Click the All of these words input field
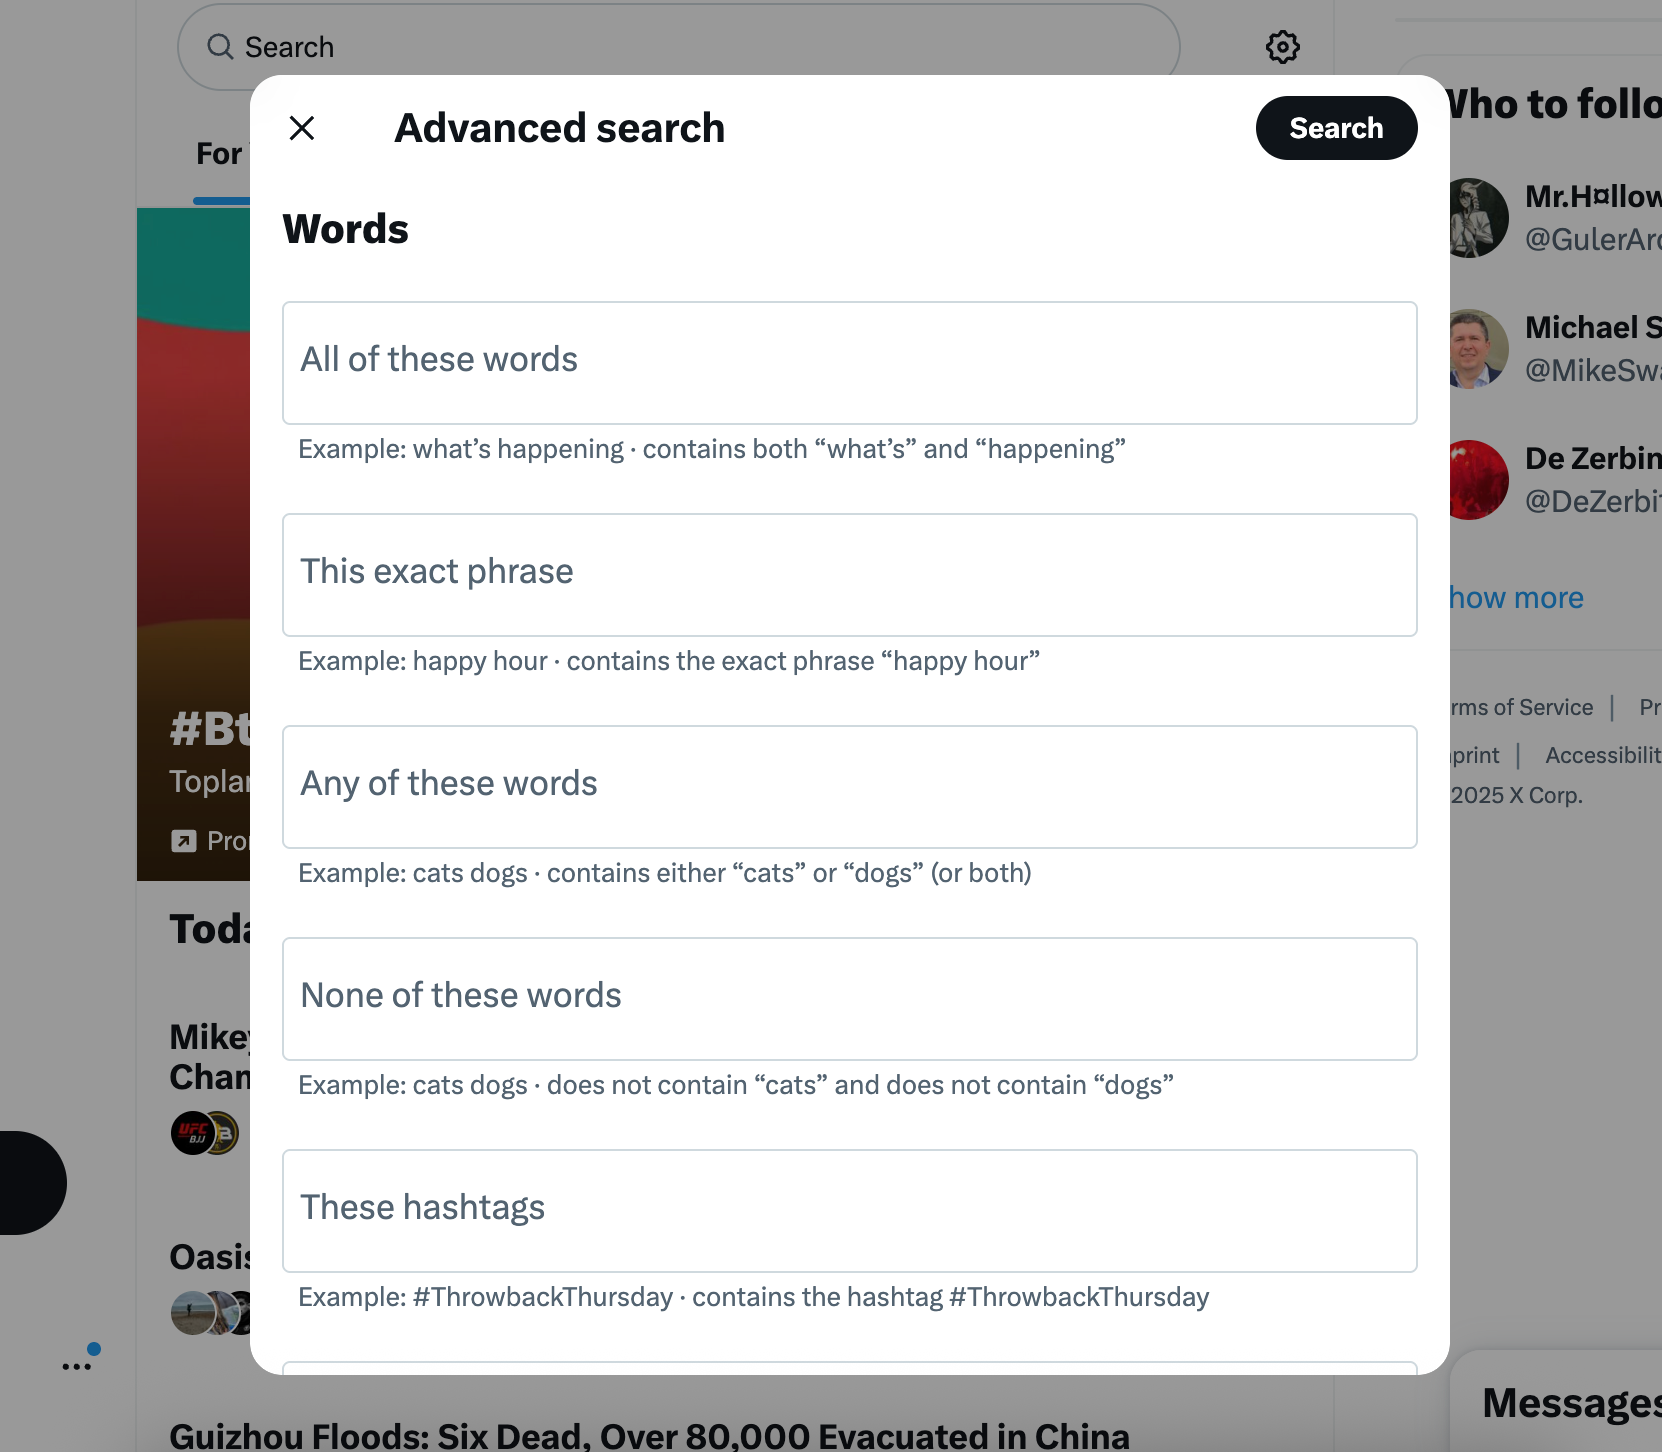The height and width of the screenshot is (1452, 1662). coord(849,362)
